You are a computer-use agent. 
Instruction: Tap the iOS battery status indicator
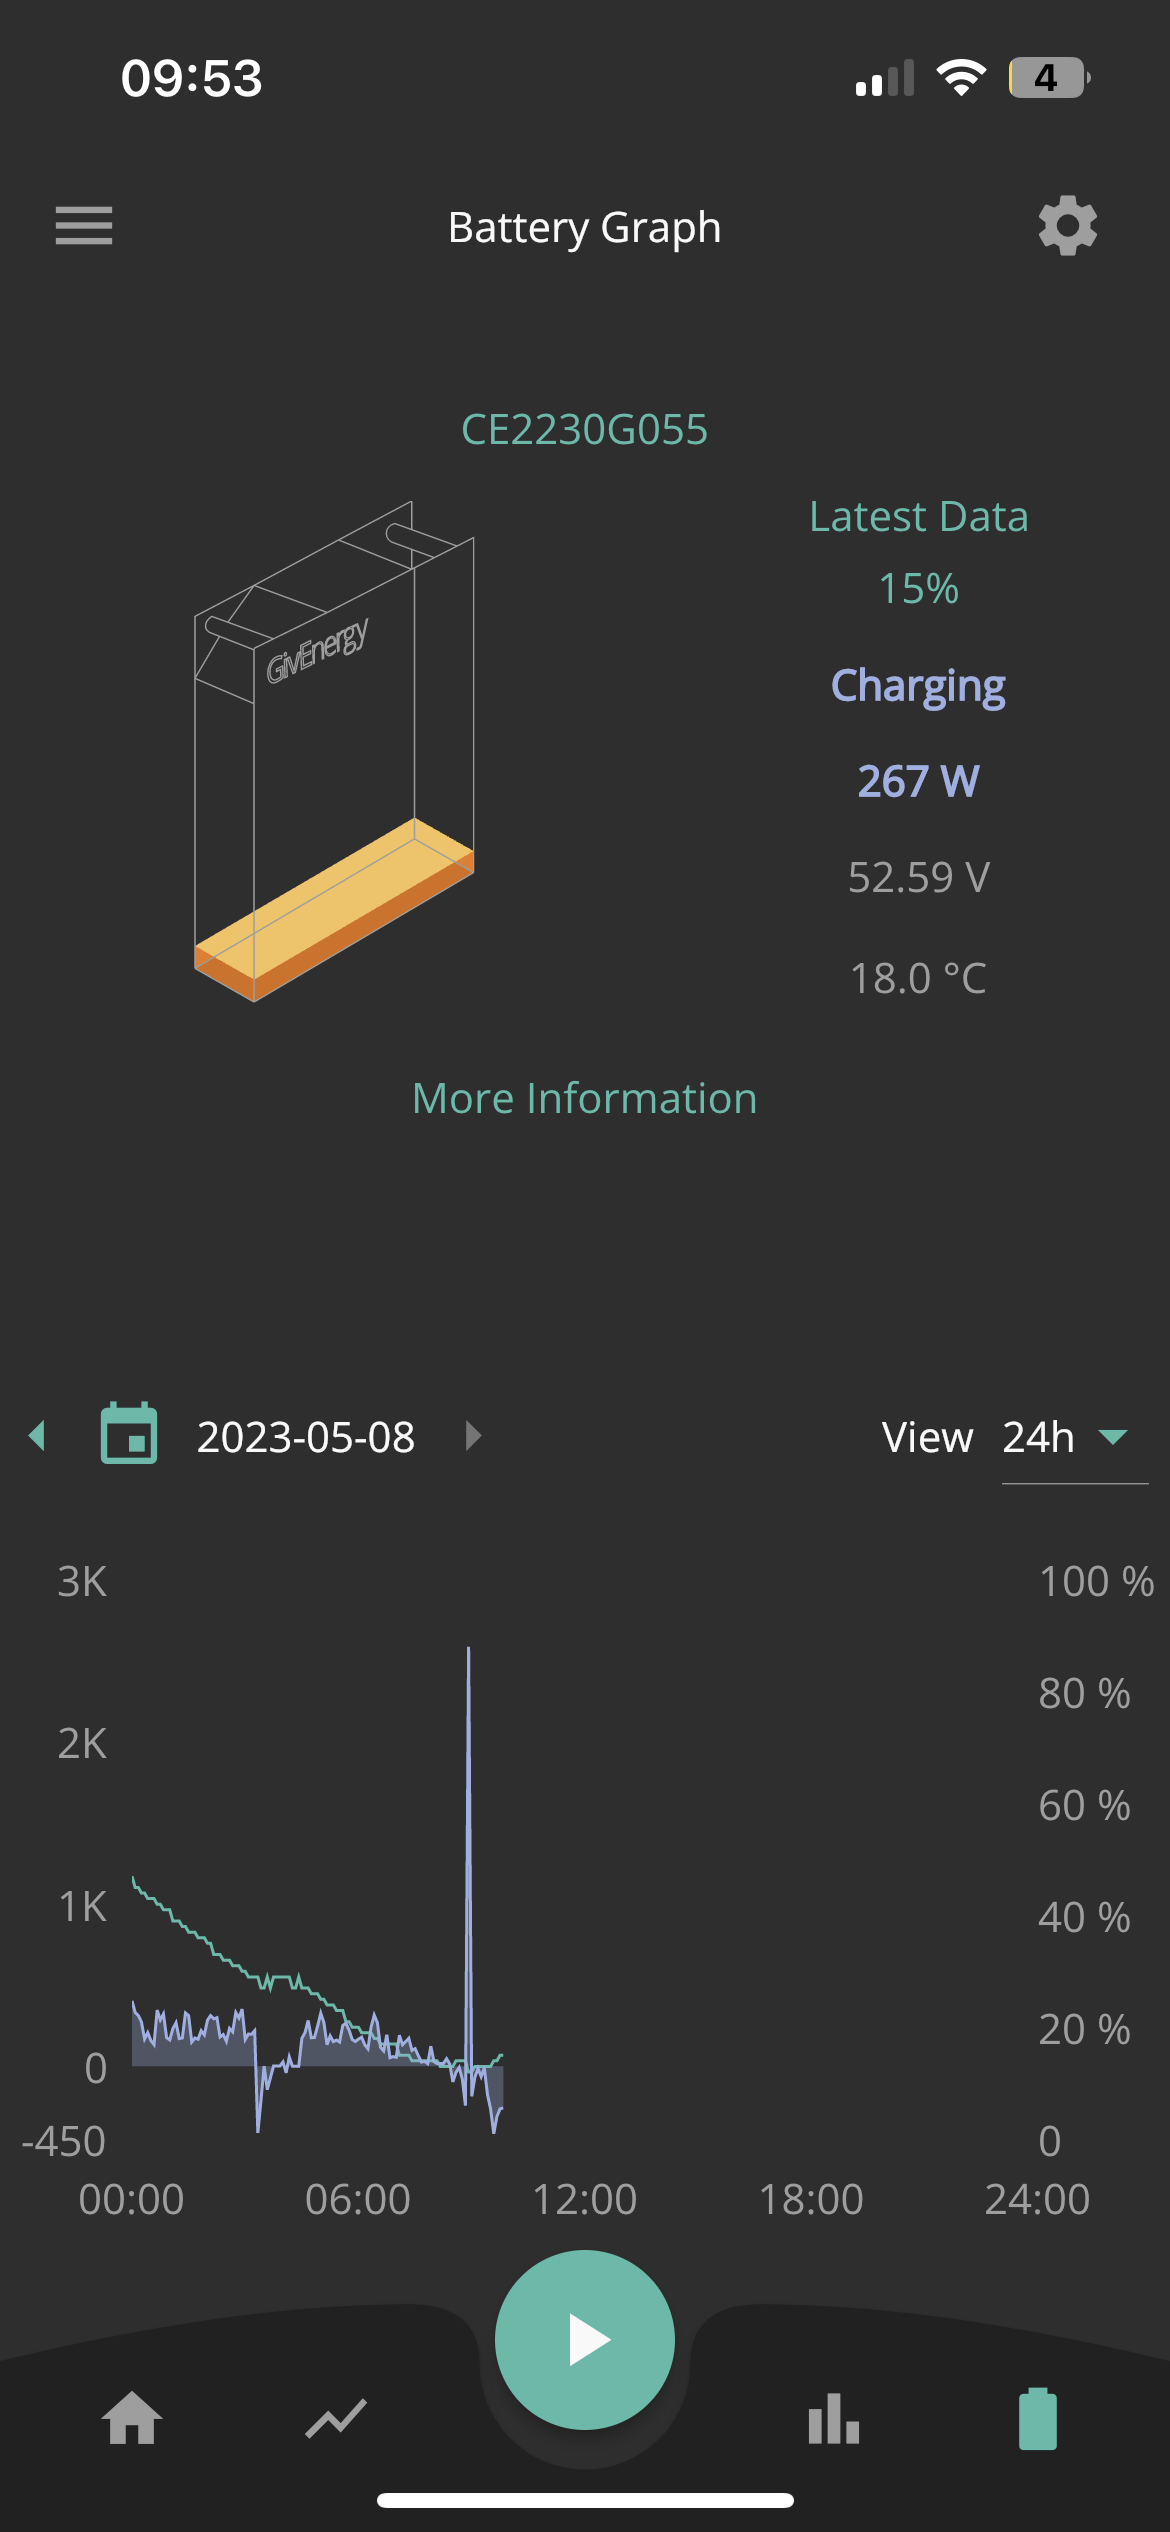pos(1049,78)
